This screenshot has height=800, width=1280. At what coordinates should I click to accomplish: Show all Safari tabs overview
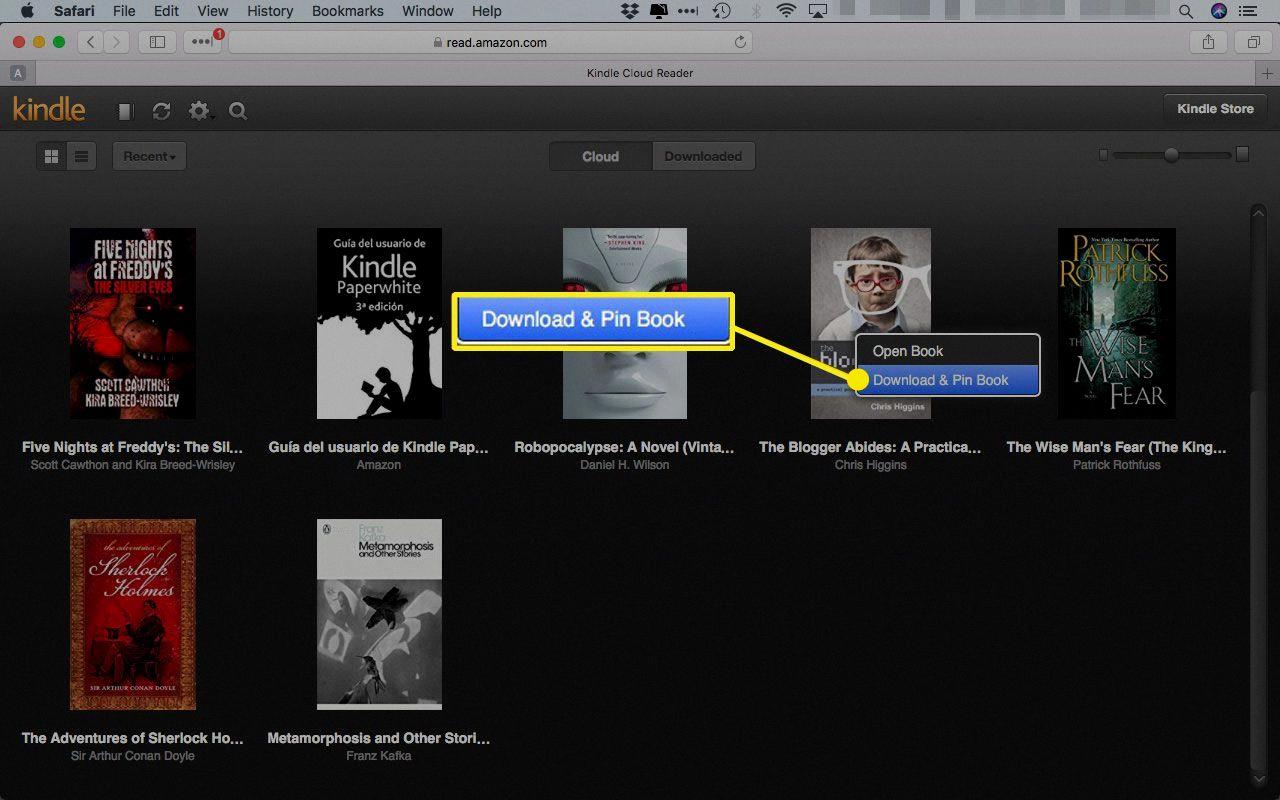pos(1253,42)
